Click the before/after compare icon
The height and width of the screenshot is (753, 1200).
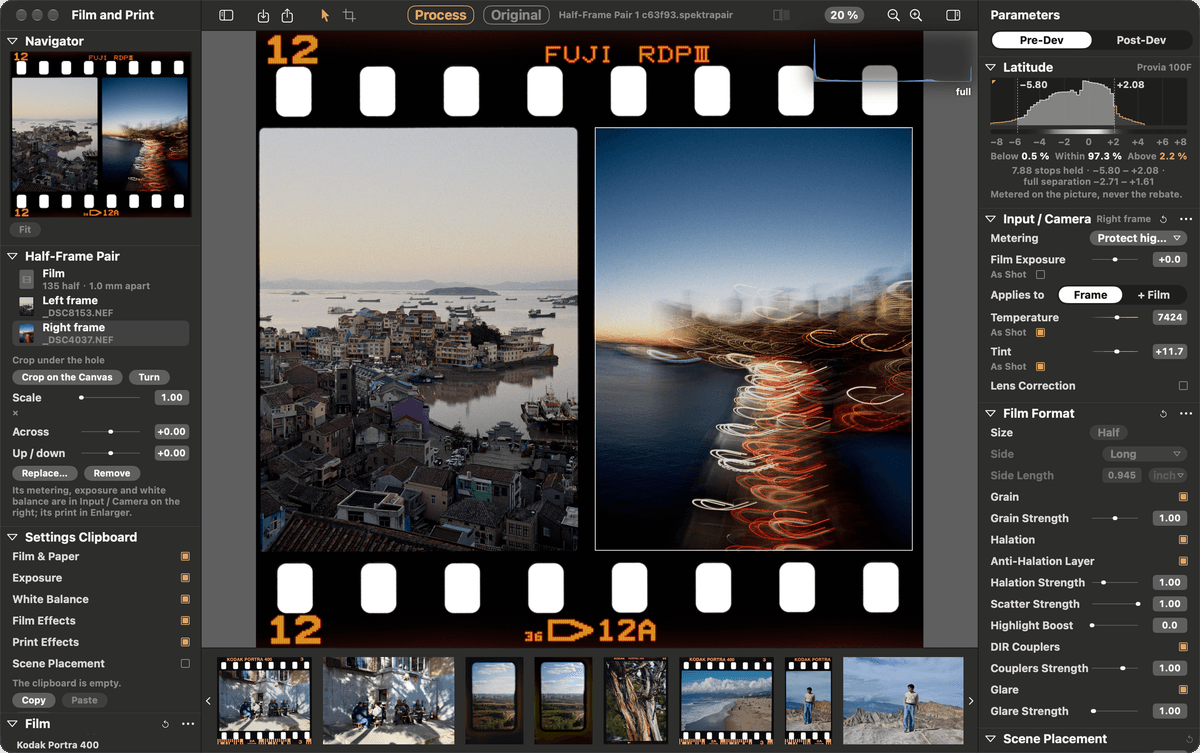click(781, 15)
